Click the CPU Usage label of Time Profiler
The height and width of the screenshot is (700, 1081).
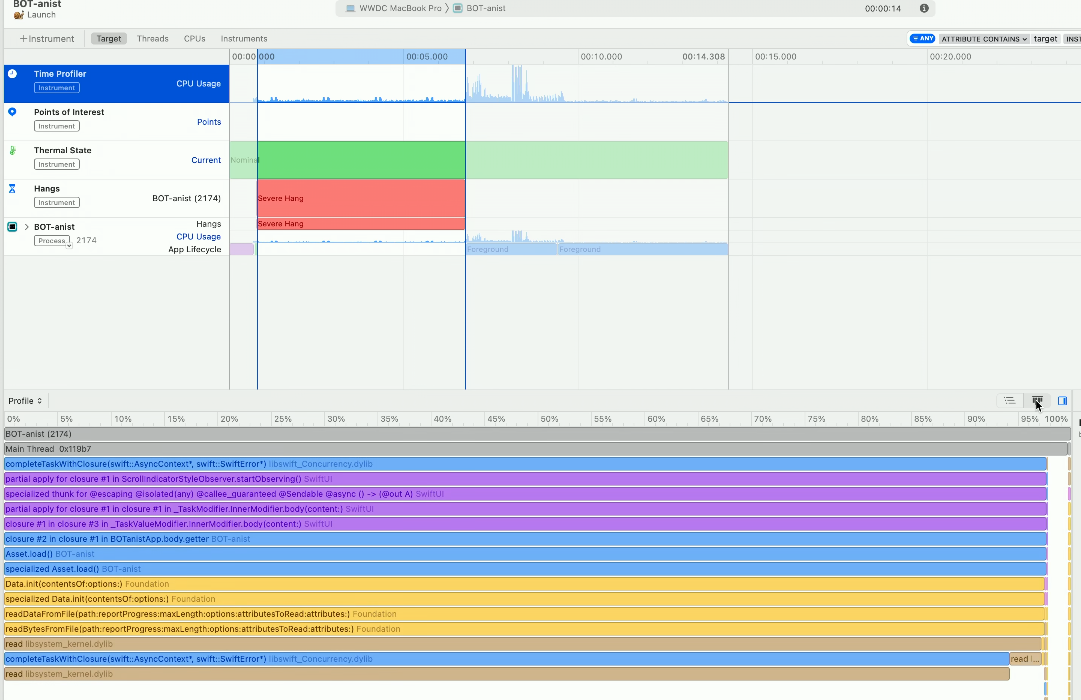pyautogui.click(x=199, y=83)
